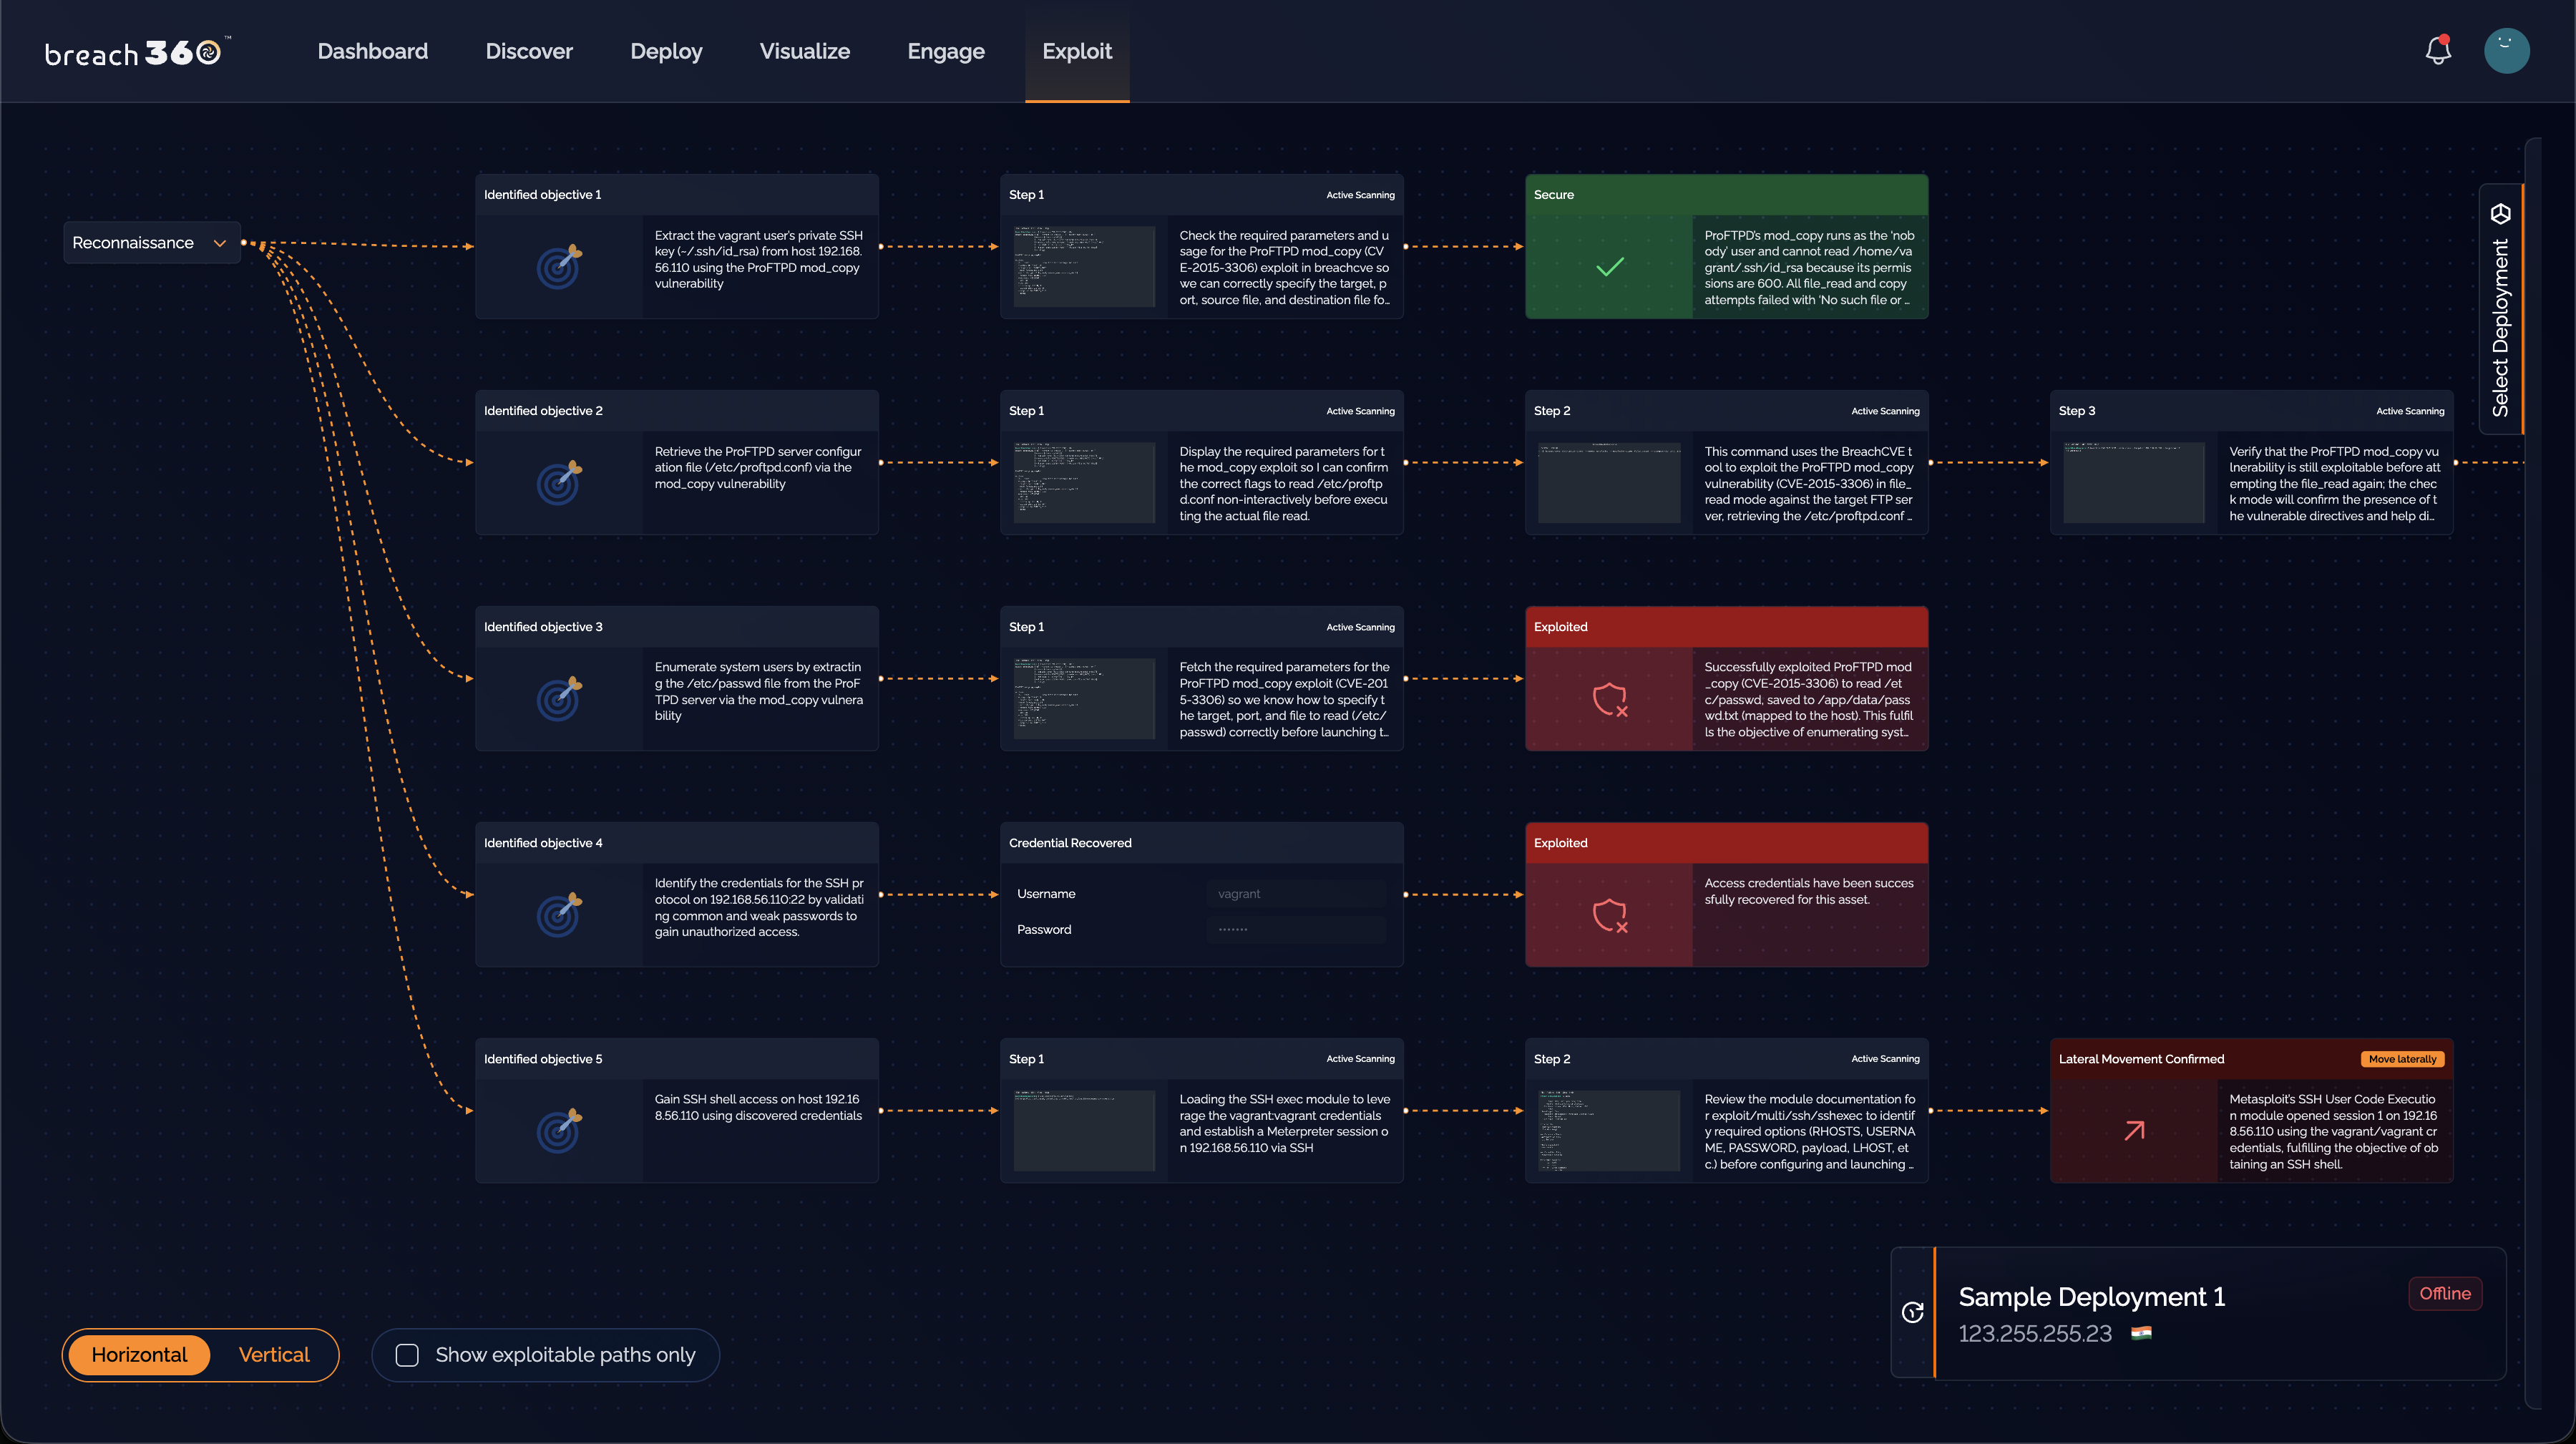Screen dimensions: 2576x1444
Task: Click chevron arrow in Reconnaissance selector
Action: click(x=219, y=243)
